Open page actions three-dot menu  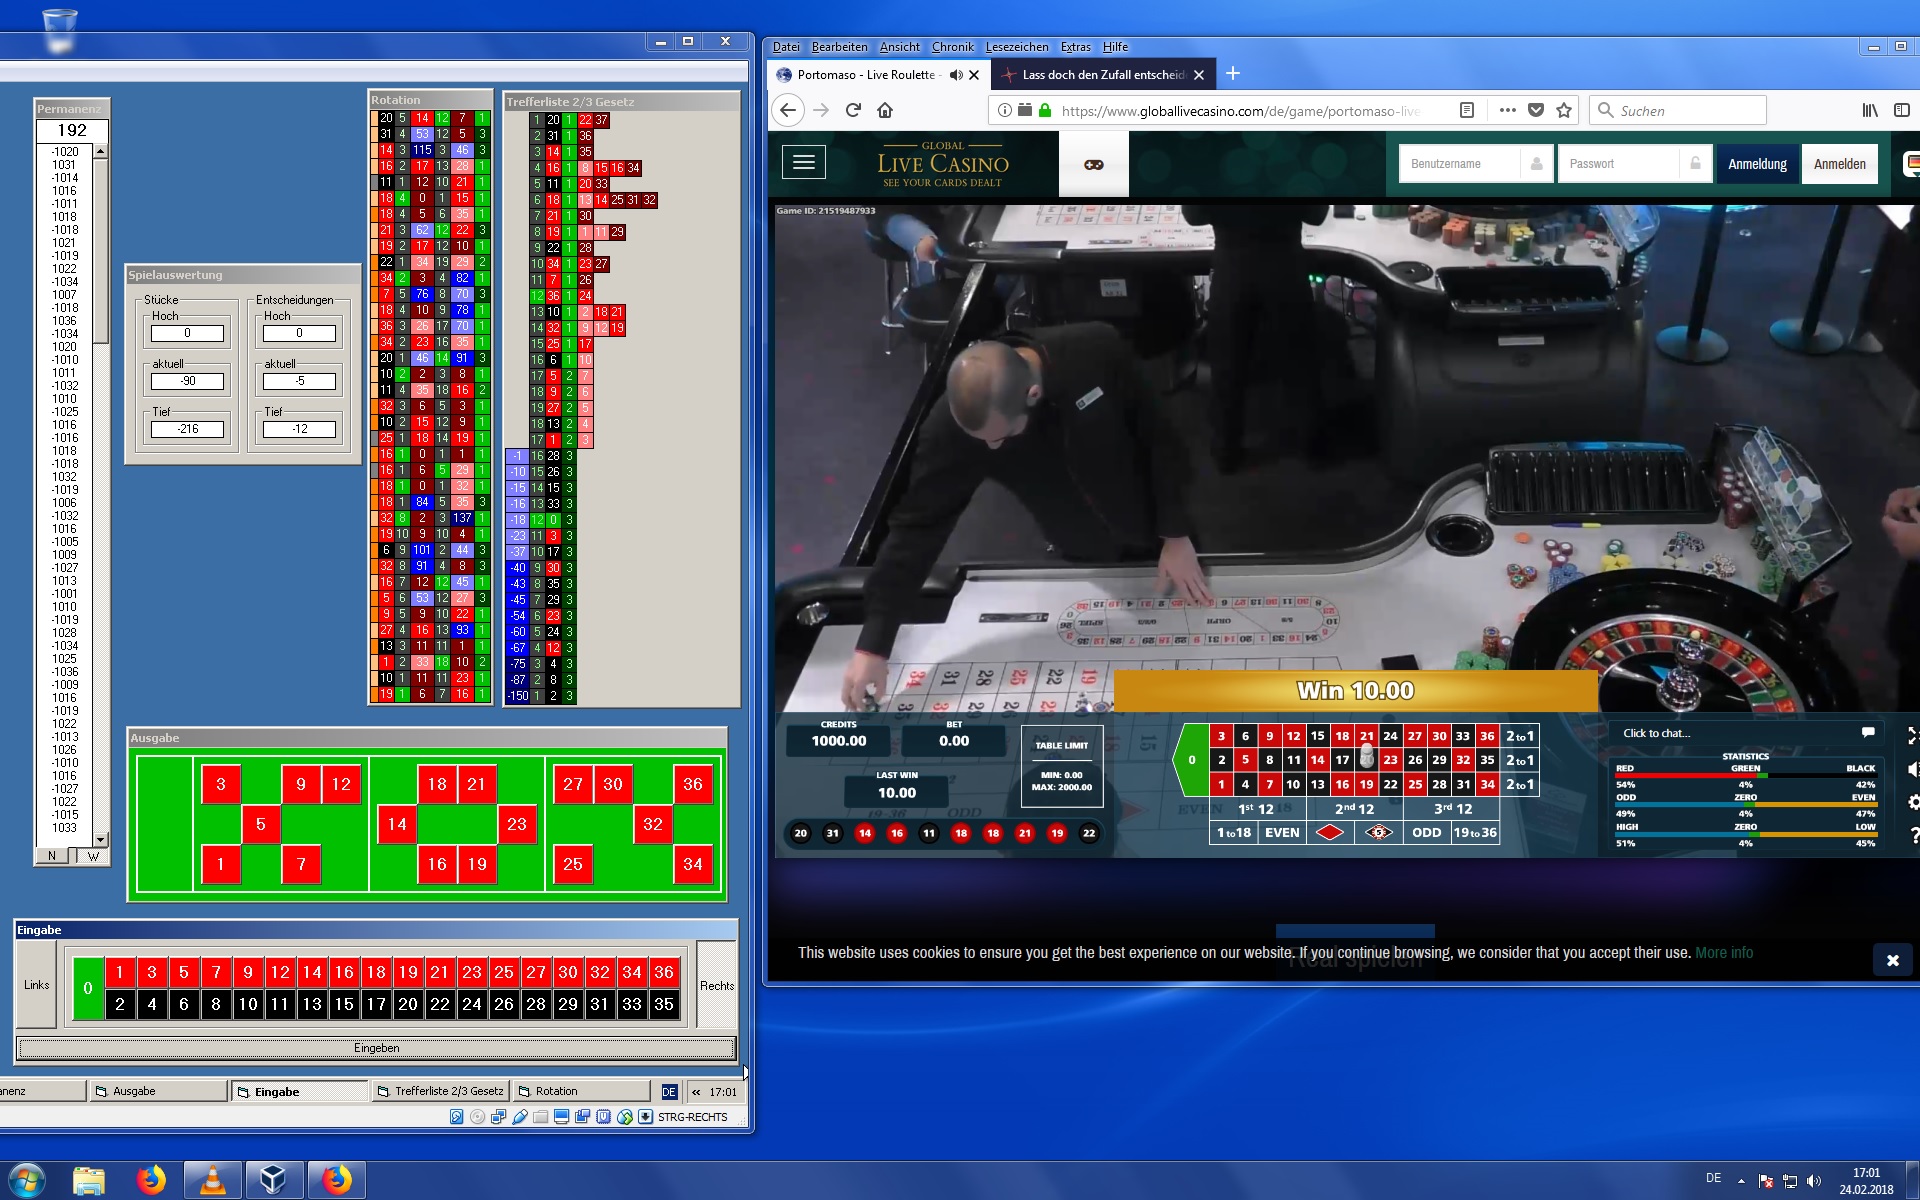tap(1507, 111)
